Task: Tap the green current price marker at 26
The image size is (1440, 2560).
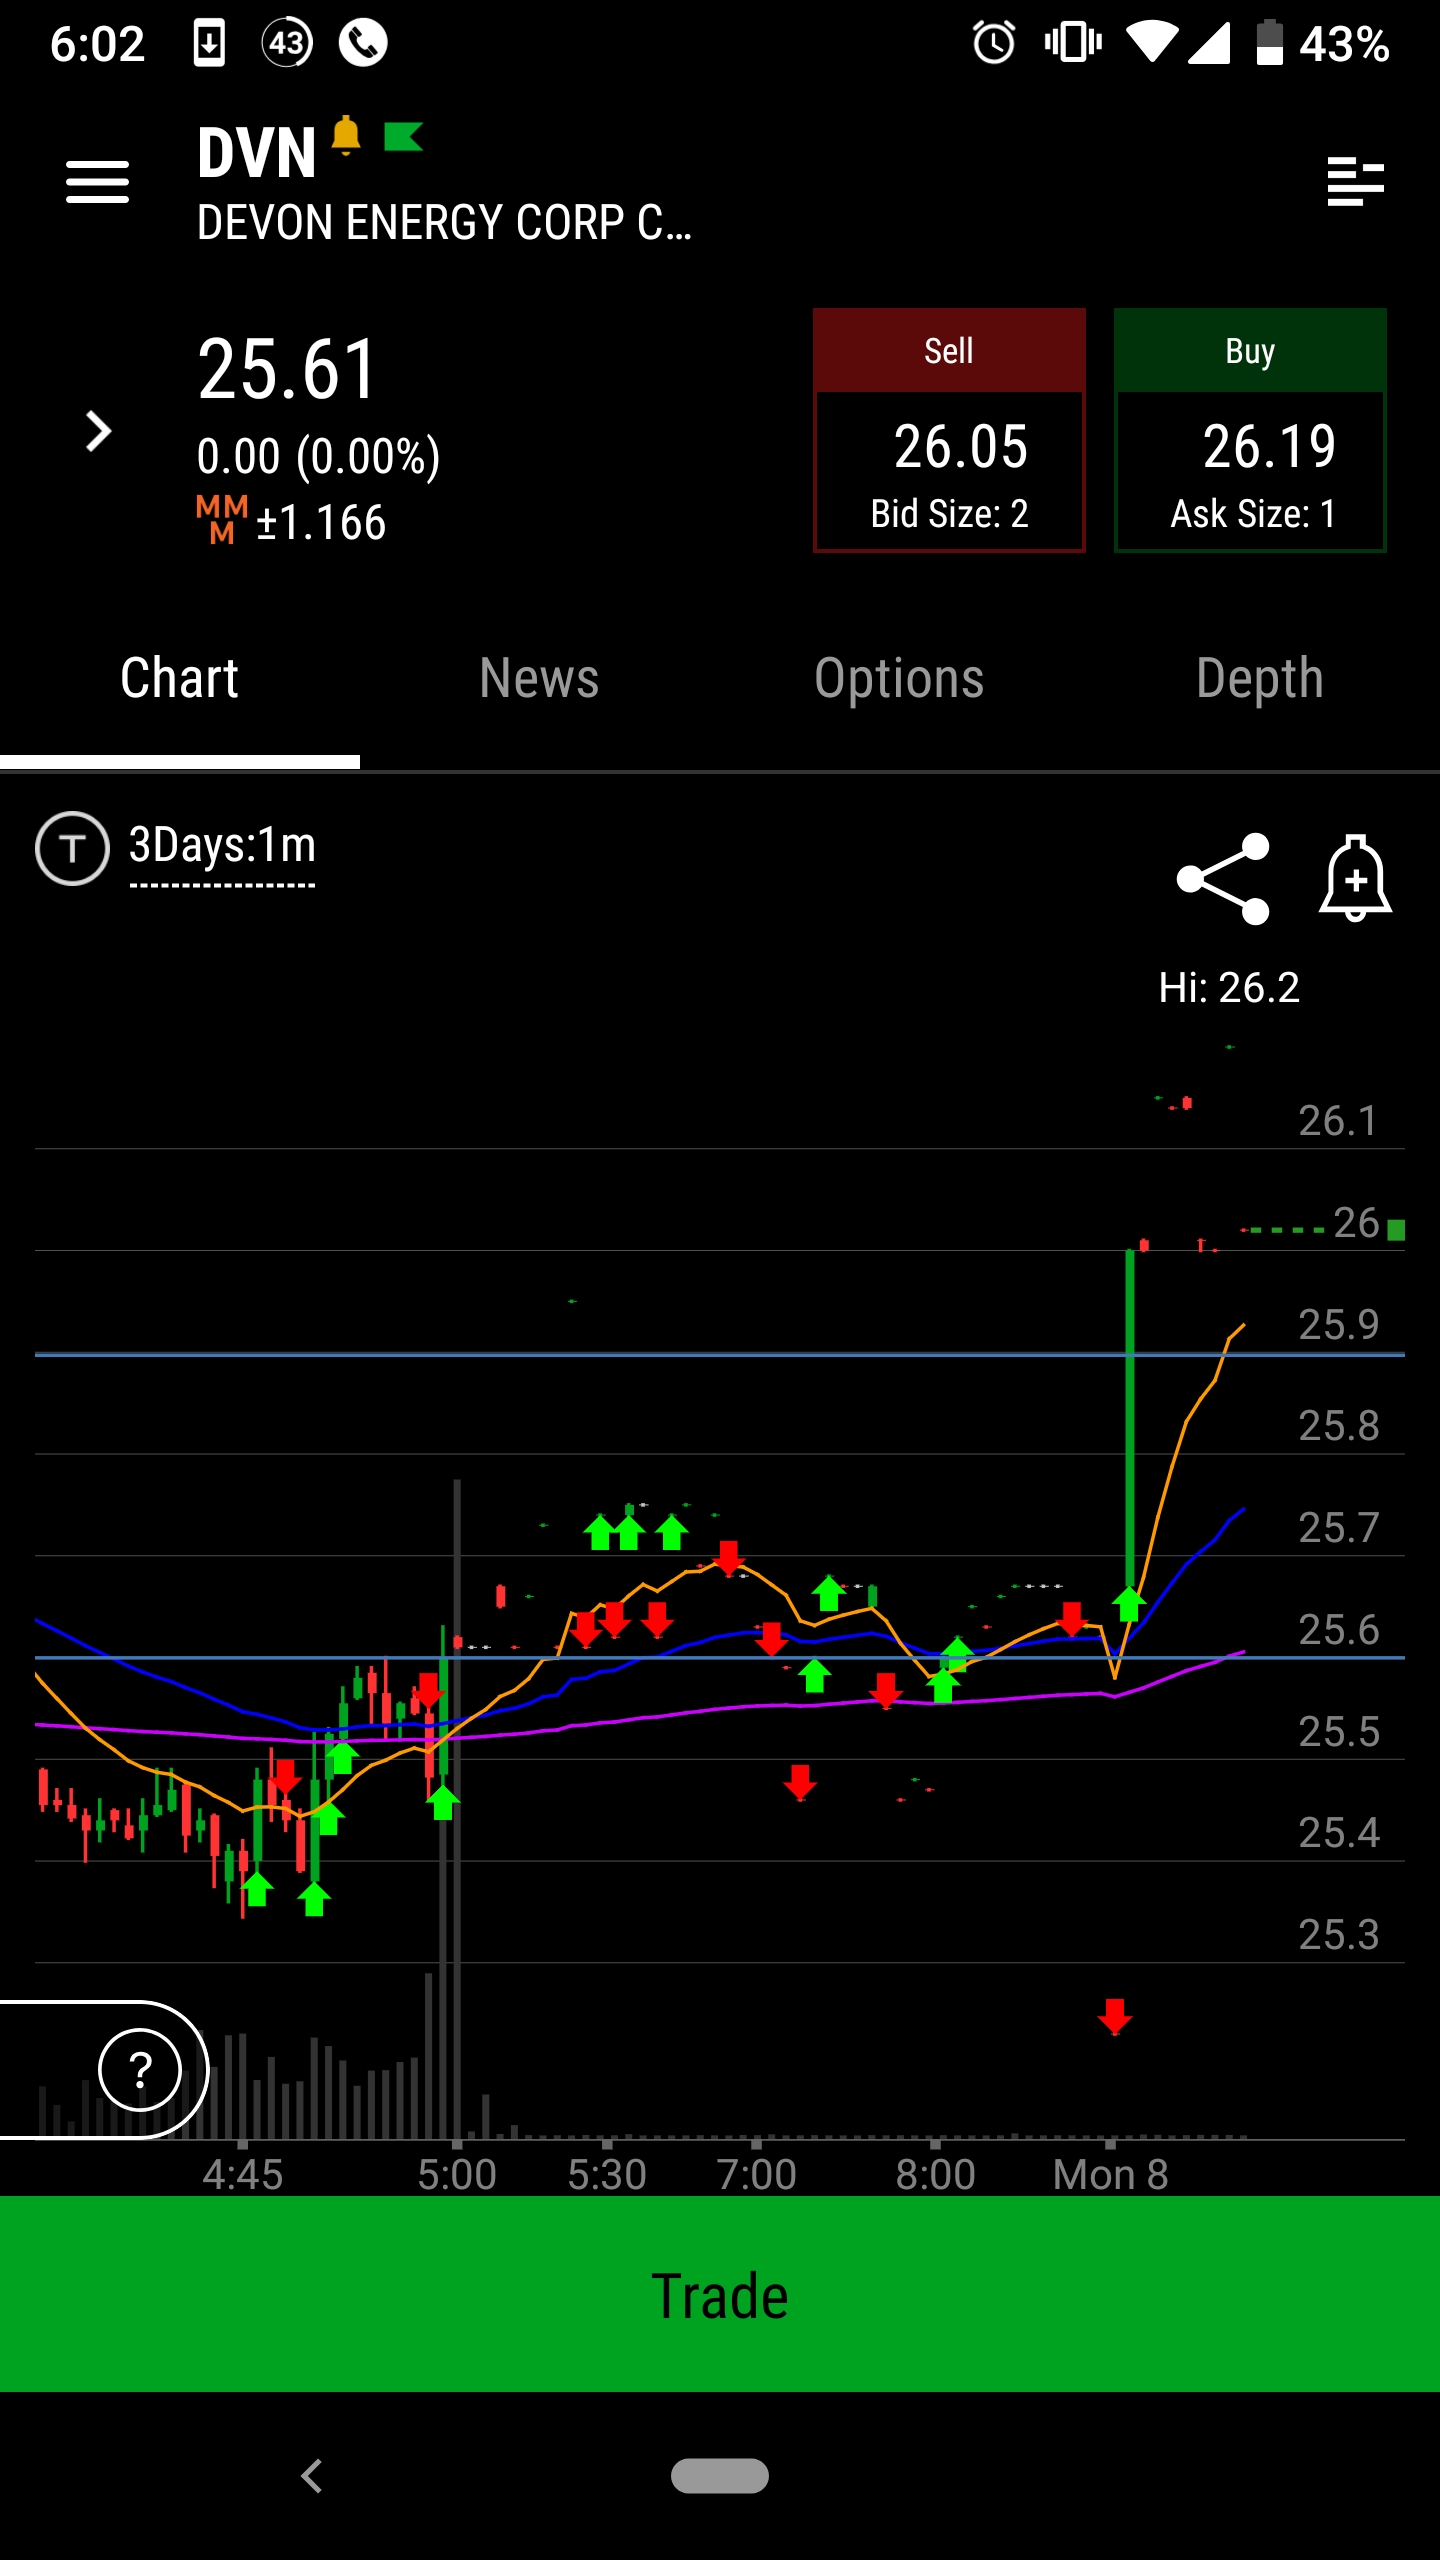Action: [1396, 1230]
